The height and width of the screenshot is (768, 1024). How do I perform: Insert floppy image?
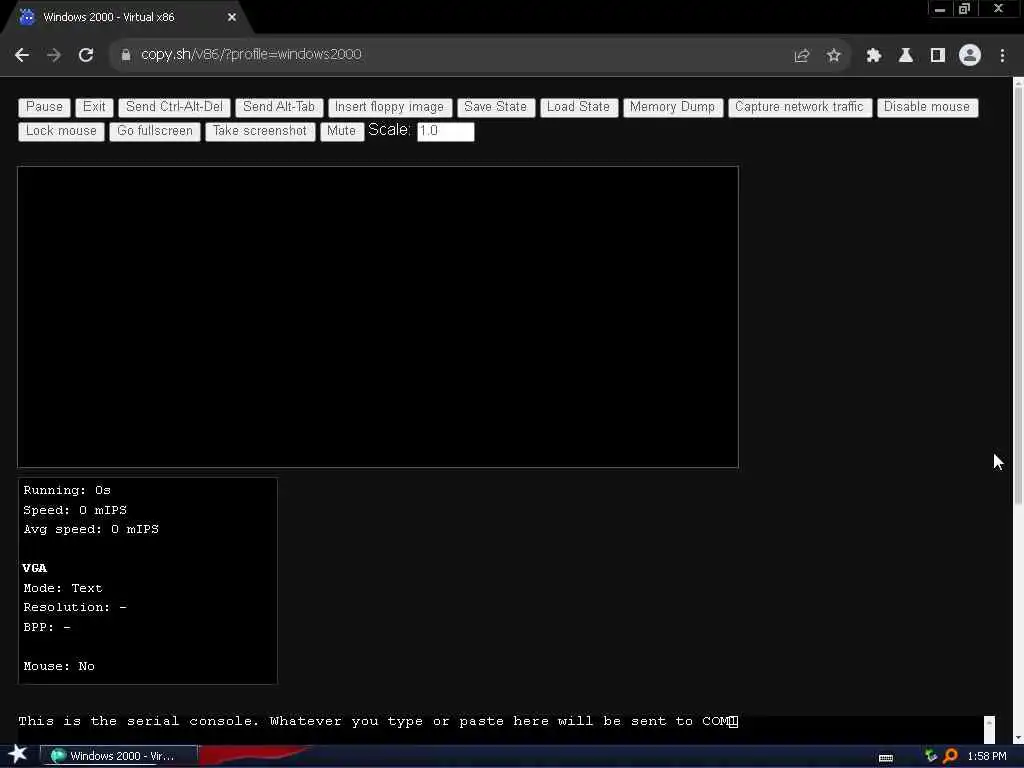coord(389,107)
